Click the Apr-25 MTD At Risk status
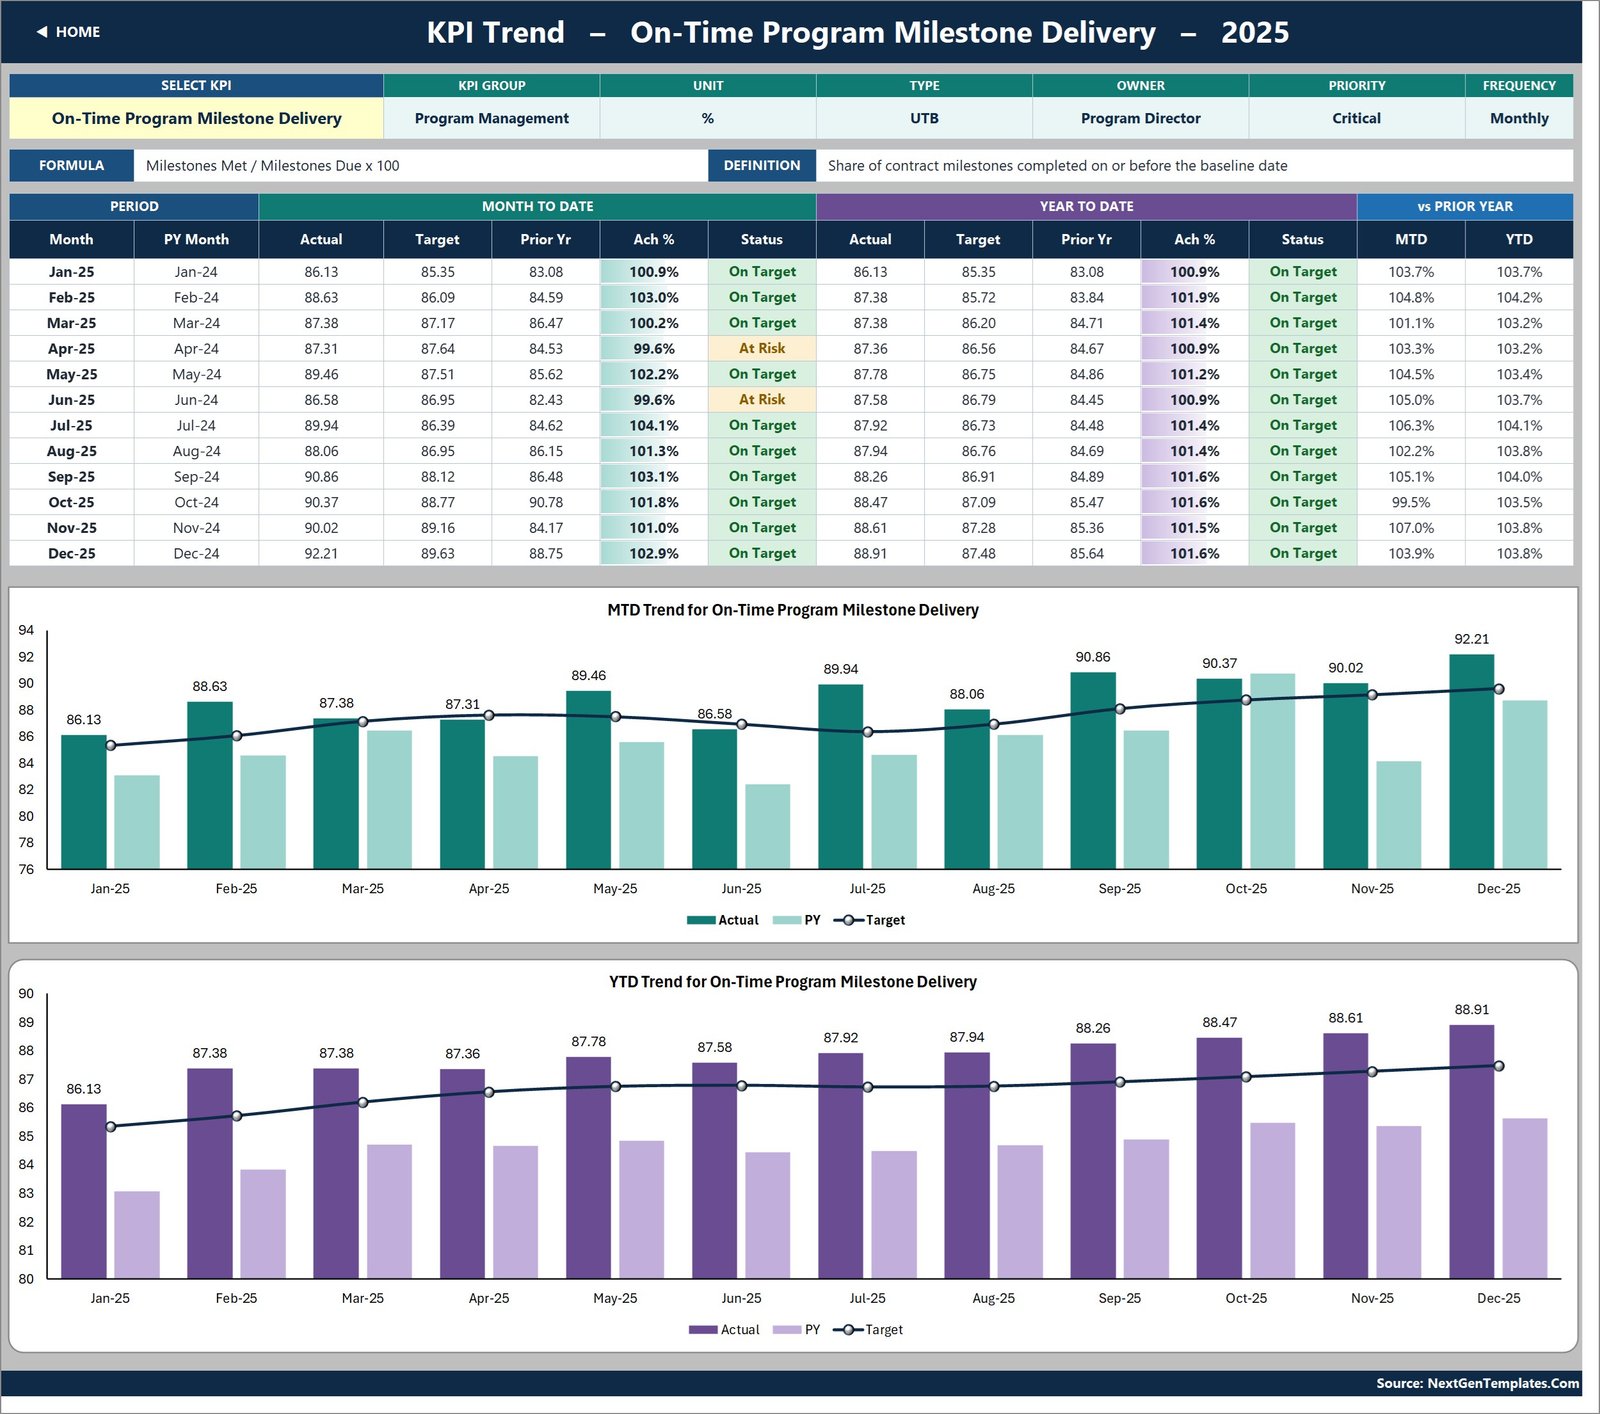This screenshot has height=1414, width=1600. coord(762,349)
